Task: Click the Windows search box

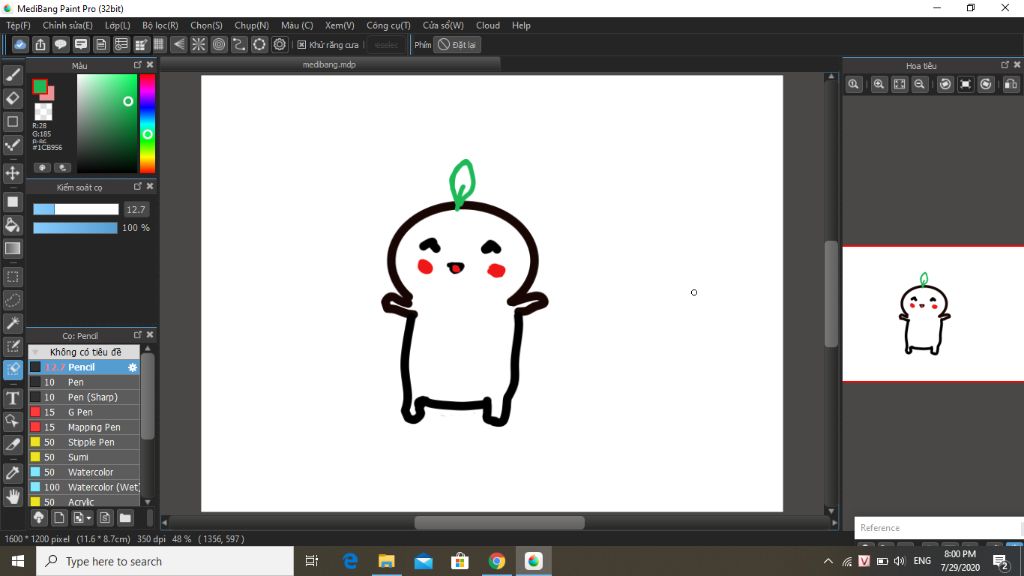Action: tap(165, 561)
